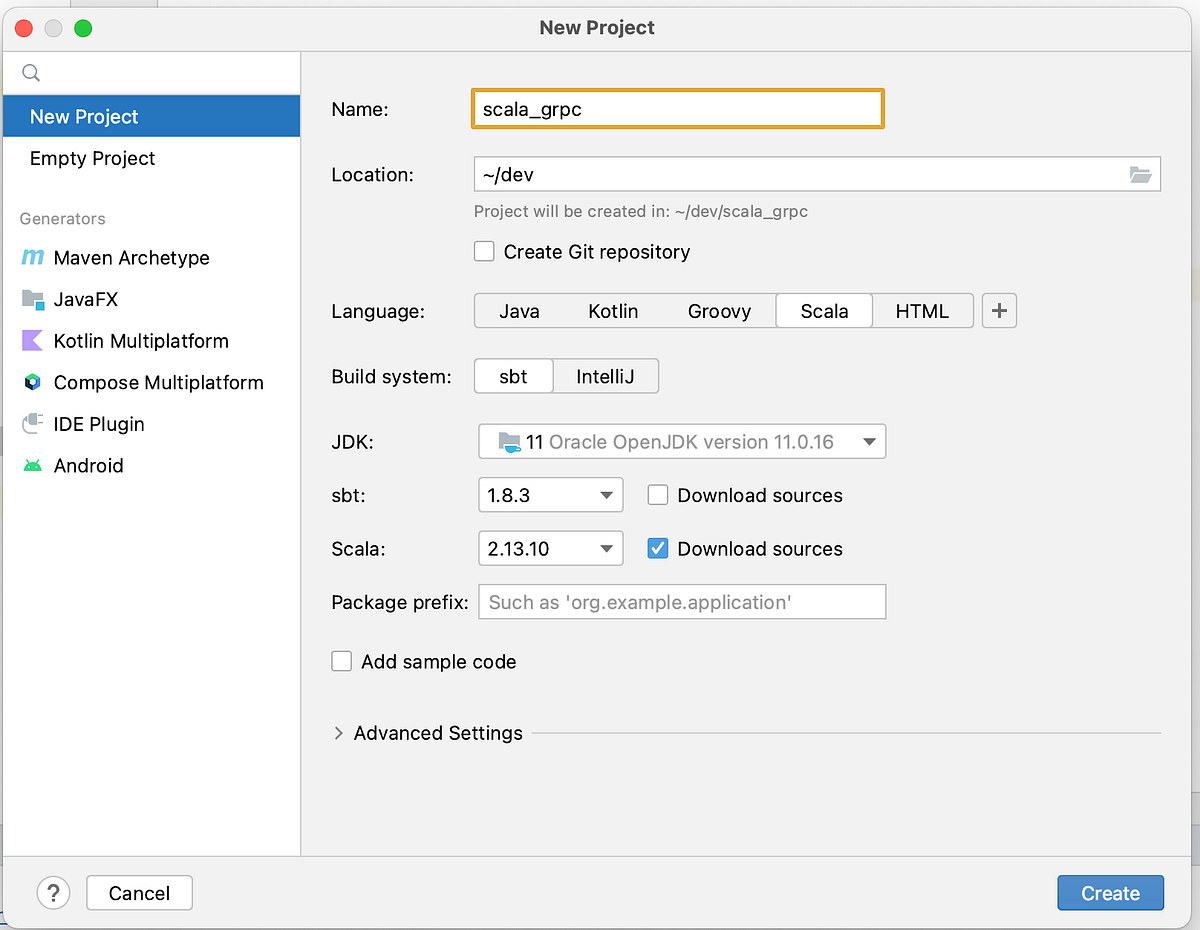
Task: Select IntelliJ as the build system
Action: click(605, 376)
